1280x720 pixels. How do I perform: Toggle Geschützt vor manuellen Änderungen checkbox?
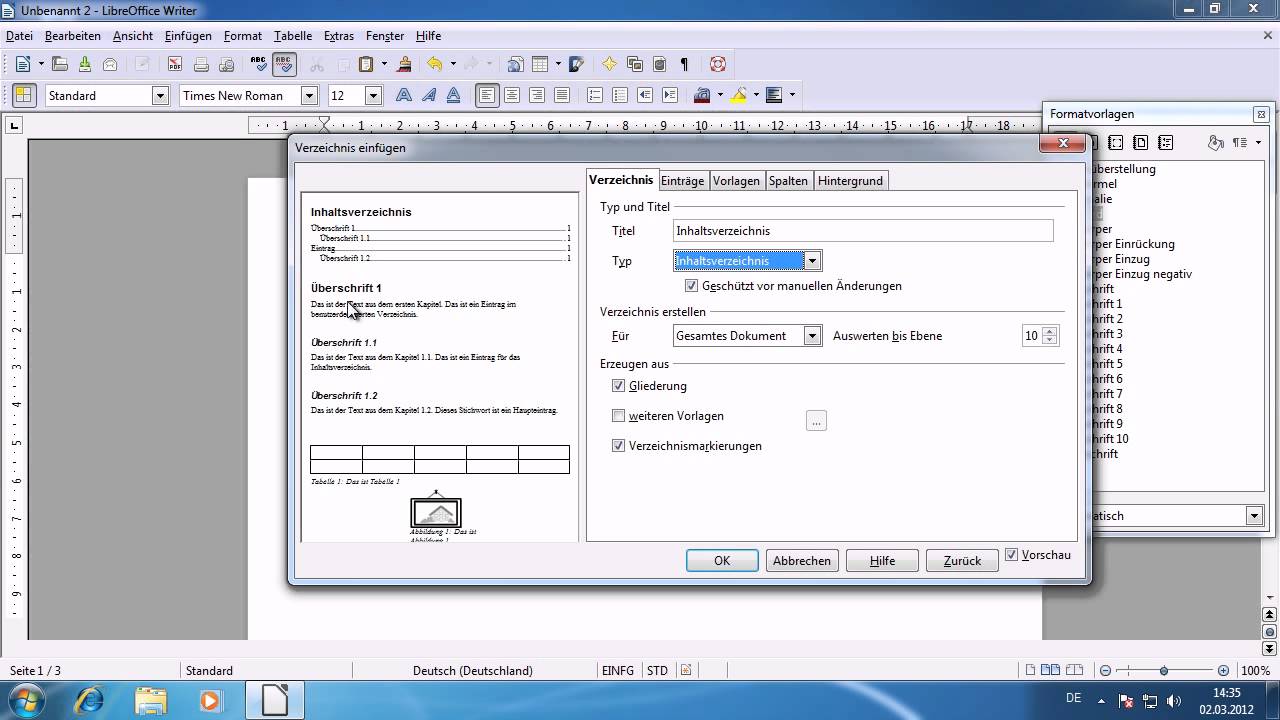[x=692, y=286]
